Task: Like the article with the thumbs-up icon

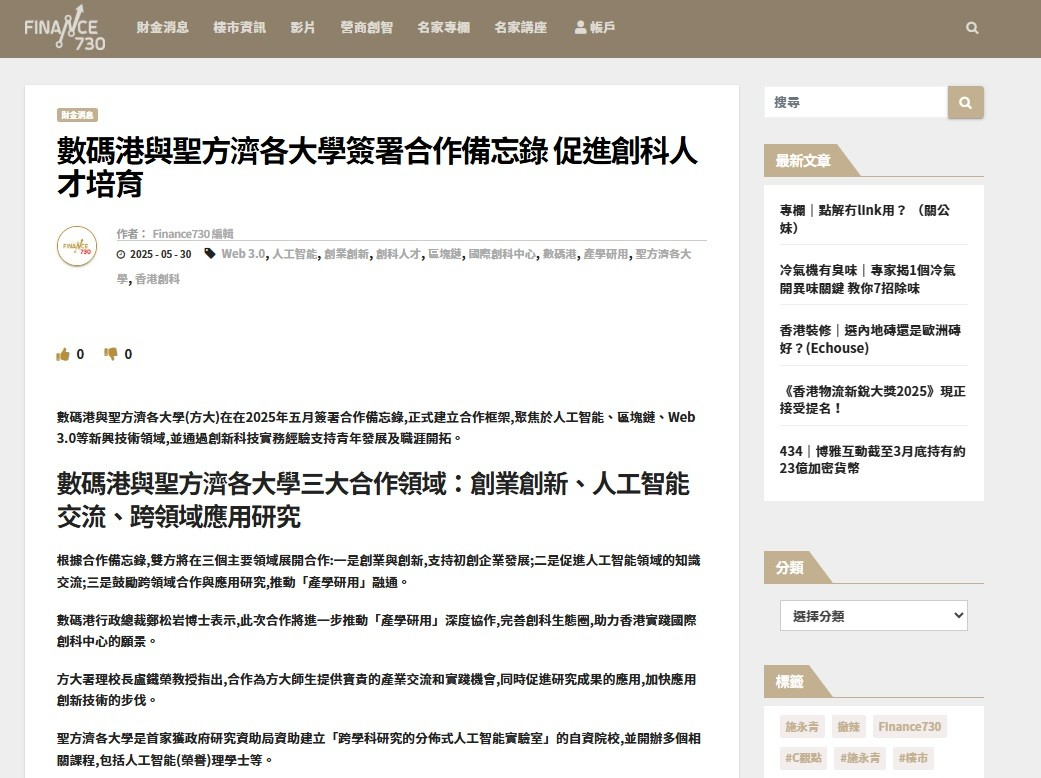Action: coord(63,354)
